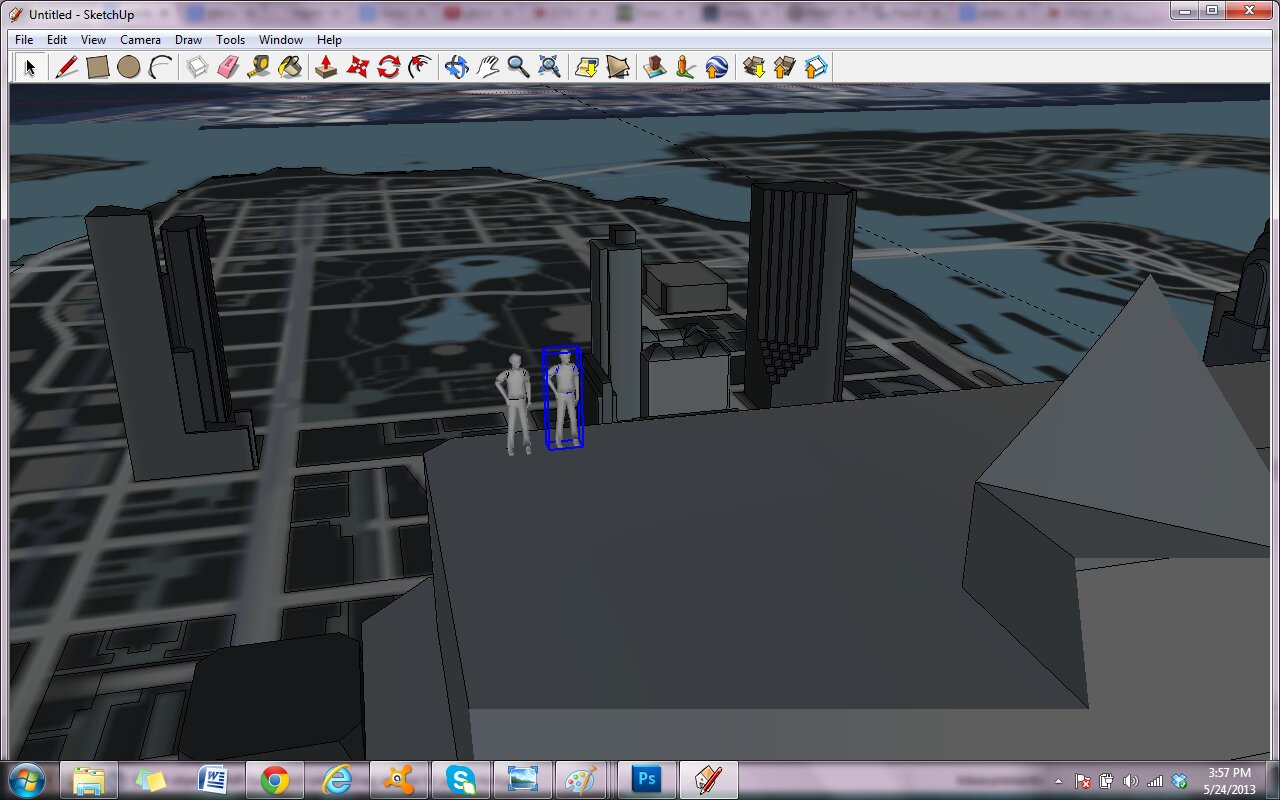This screenshot has width=1280, height=800.
Task: Open the Windows Start menu
Action: 27,779
